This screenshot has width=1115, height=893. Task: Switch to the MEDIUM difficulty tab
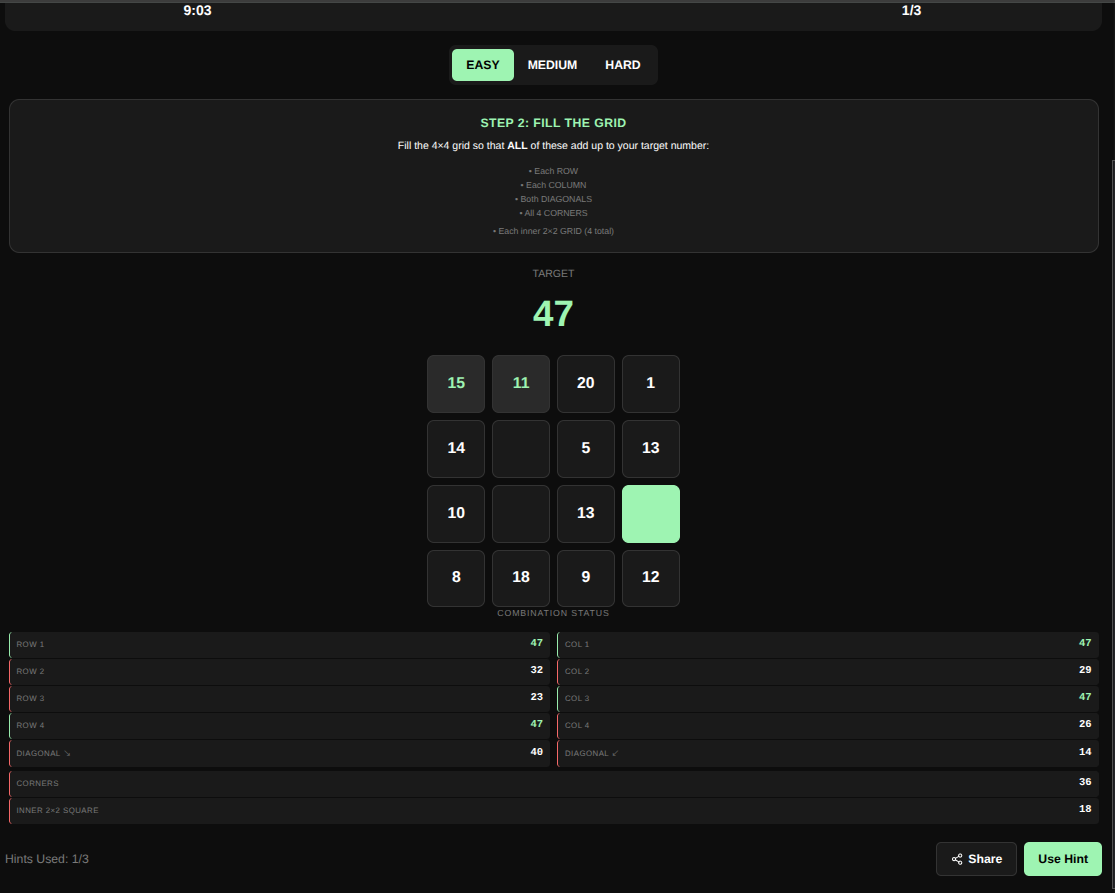pyautogui.click(x=552, y=64)
